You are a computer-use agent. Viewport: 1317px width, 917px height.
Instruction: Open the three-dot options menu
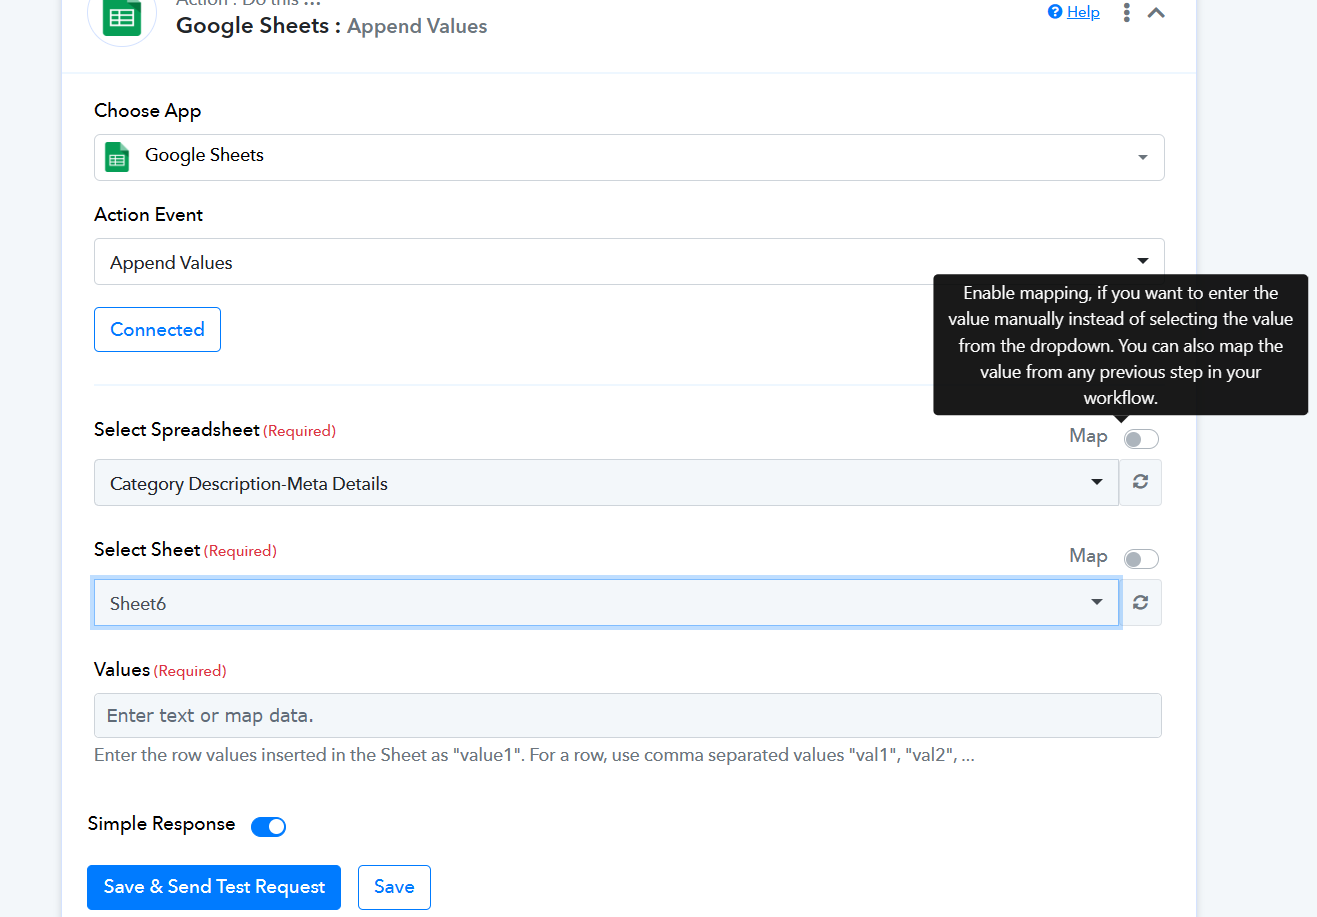click(x=1126, y=13)
